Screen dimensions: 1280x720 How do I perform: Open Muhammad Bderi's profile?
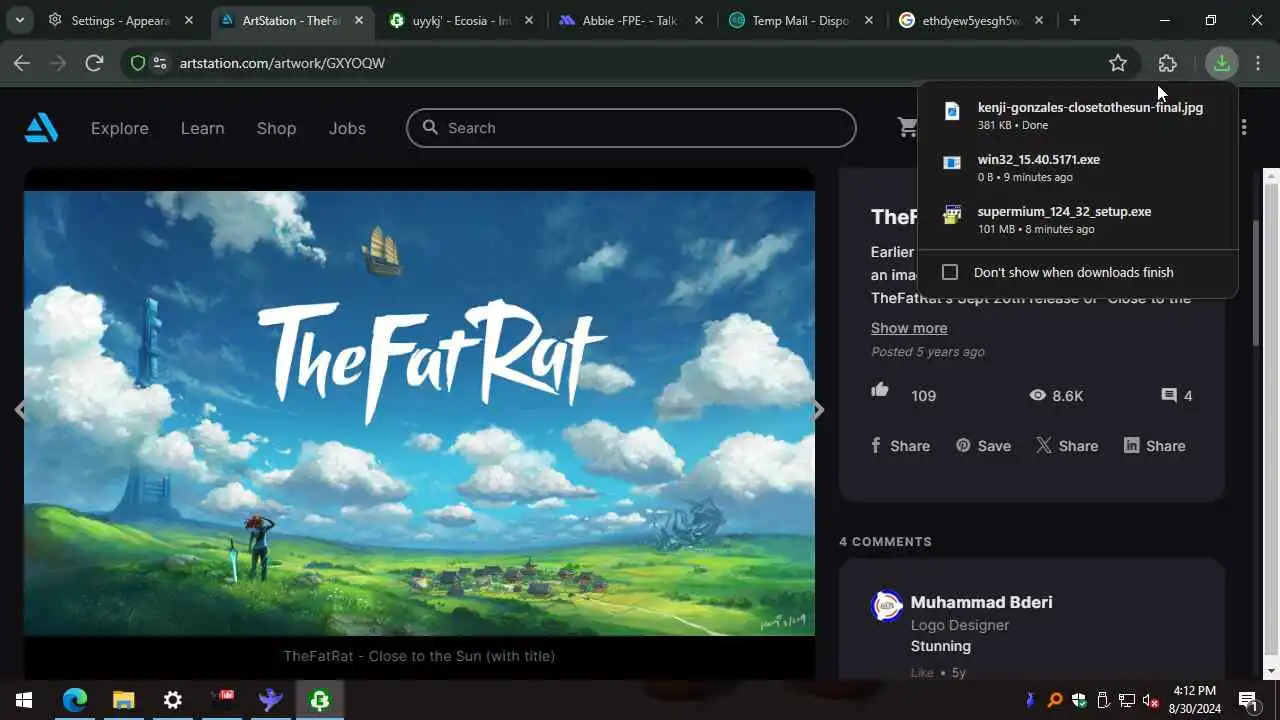[x=981, y=602]
